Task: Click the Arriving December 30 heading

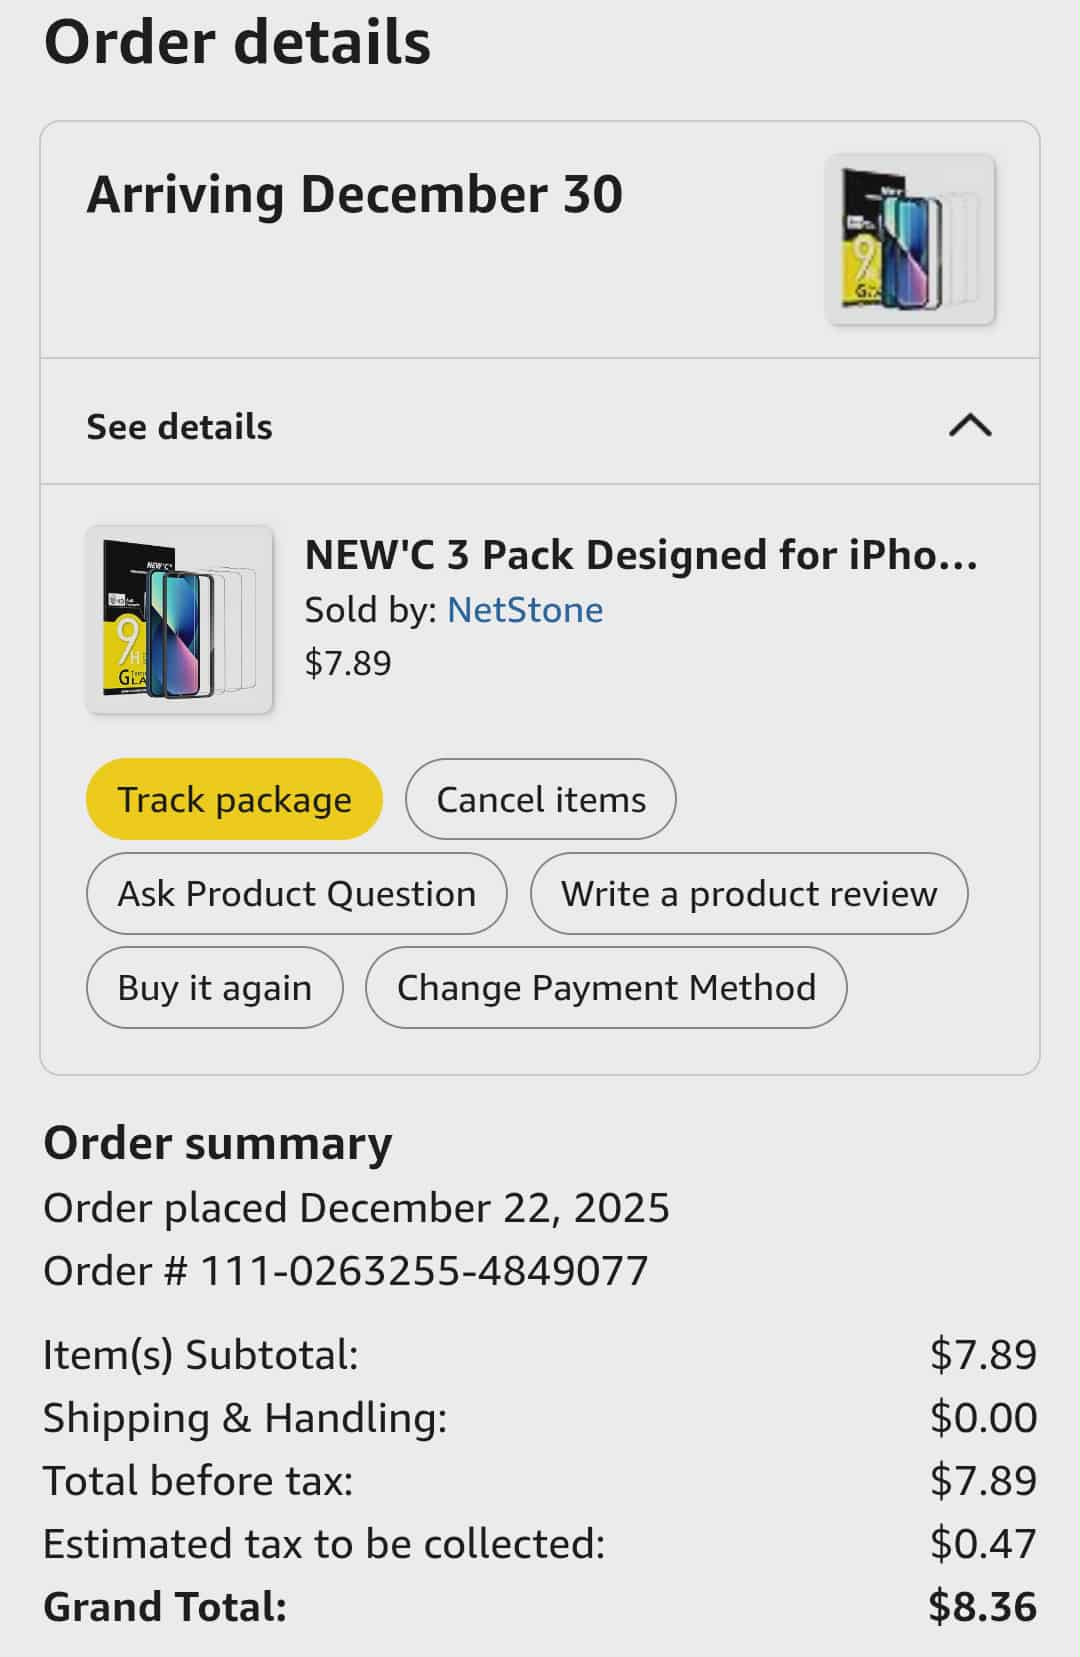Action: 354,194
